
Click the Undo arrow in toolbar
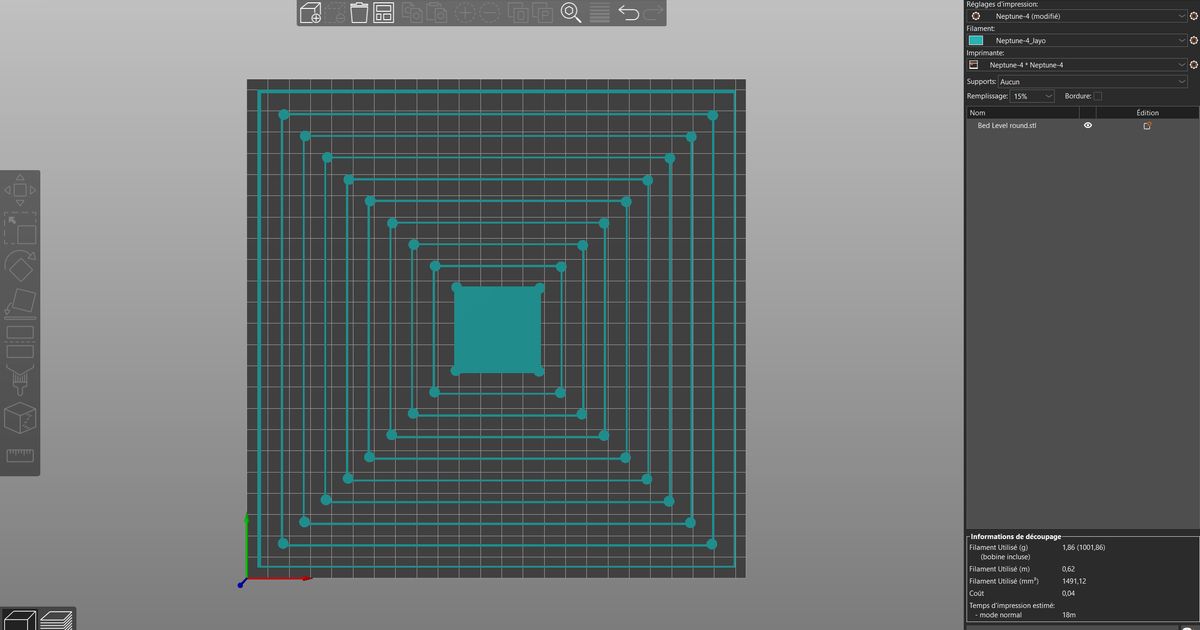tap(629, 13)
